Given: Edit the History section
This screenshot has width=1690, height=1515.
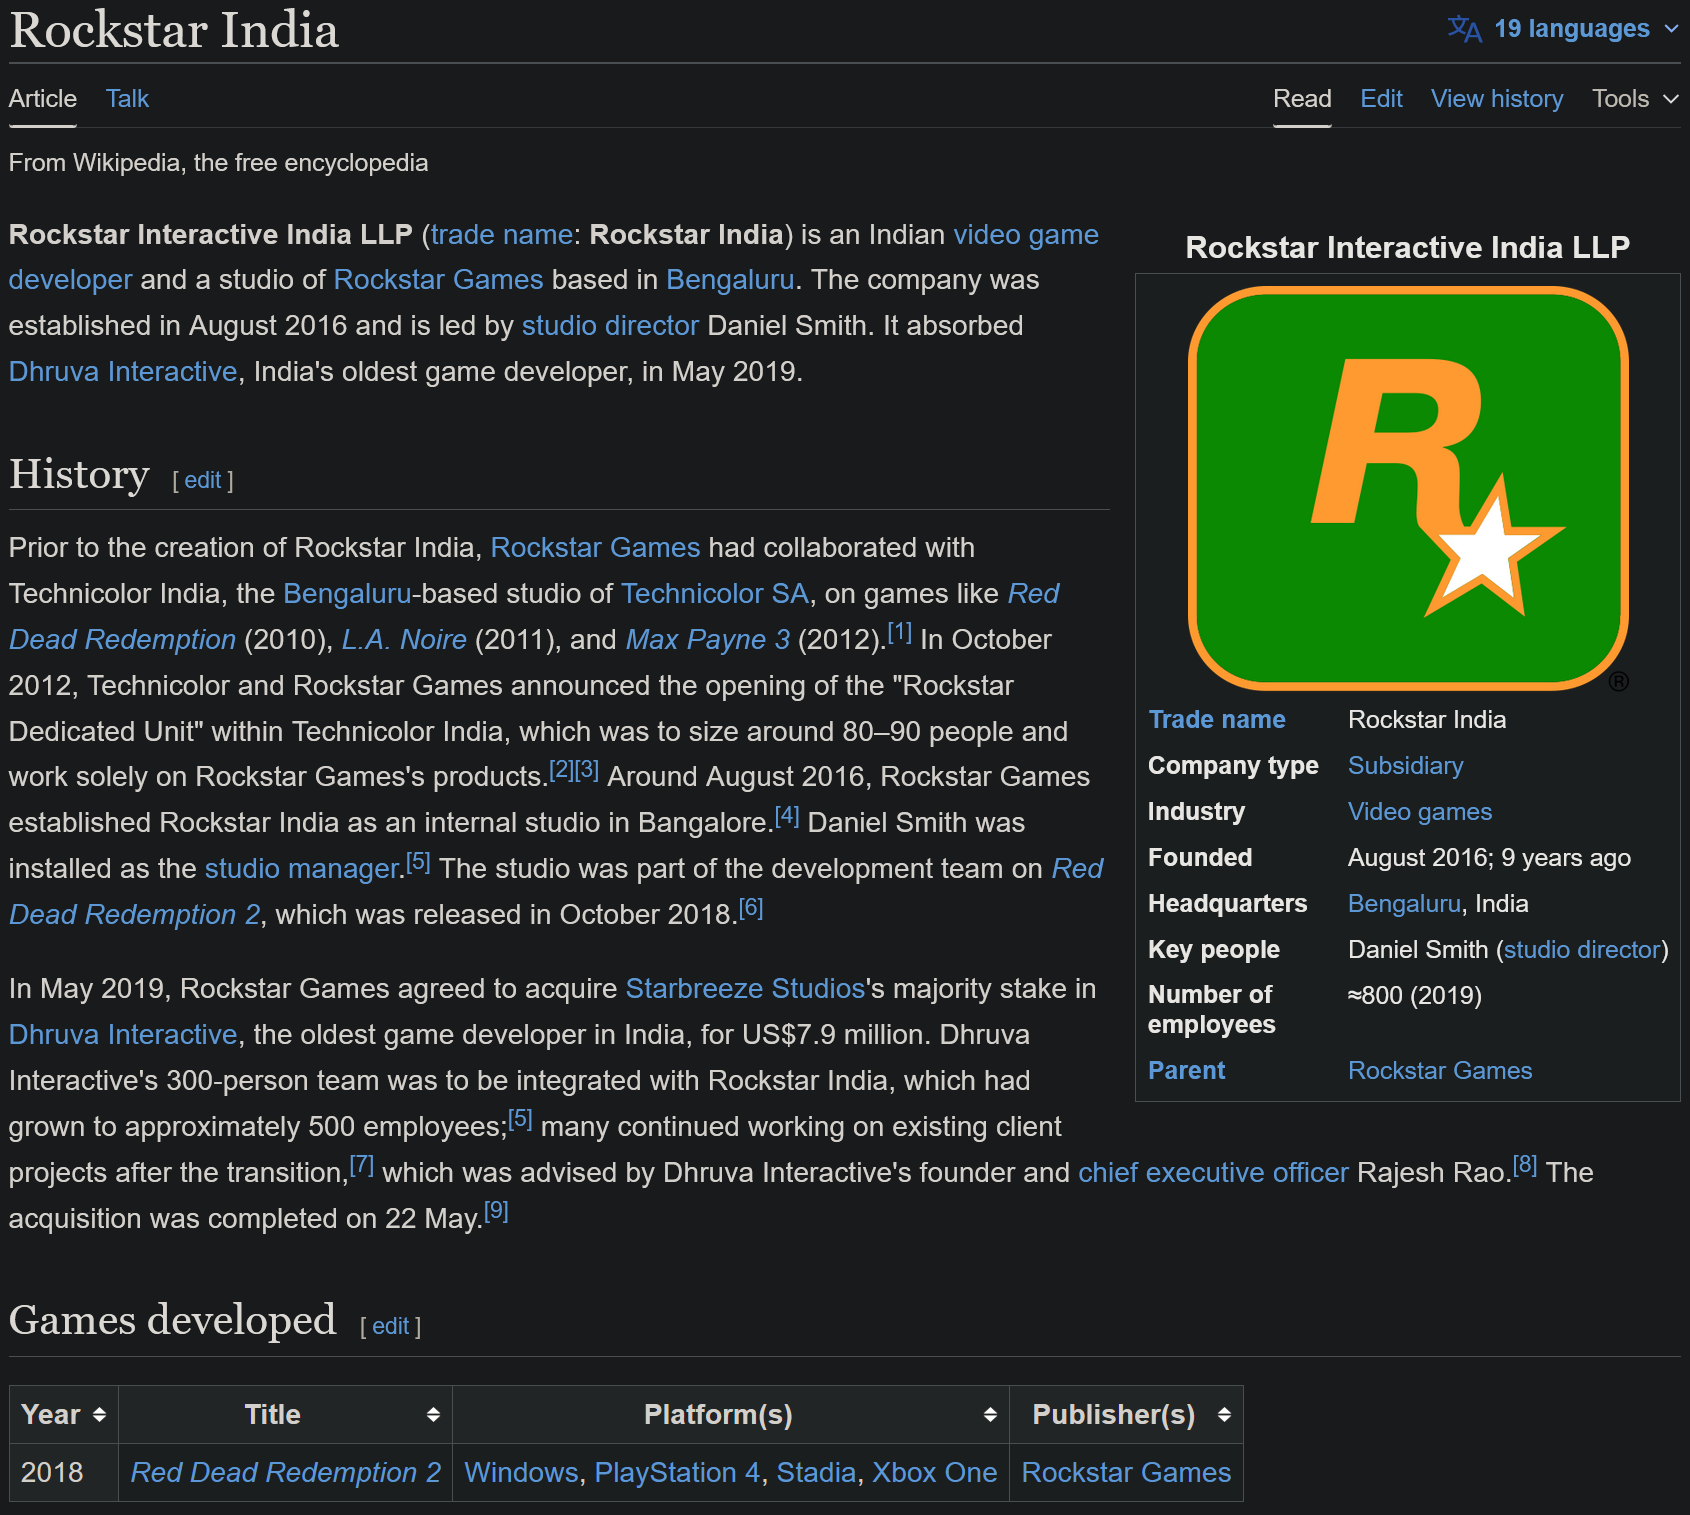Looking at the screenshot, I should coord(203,480).
